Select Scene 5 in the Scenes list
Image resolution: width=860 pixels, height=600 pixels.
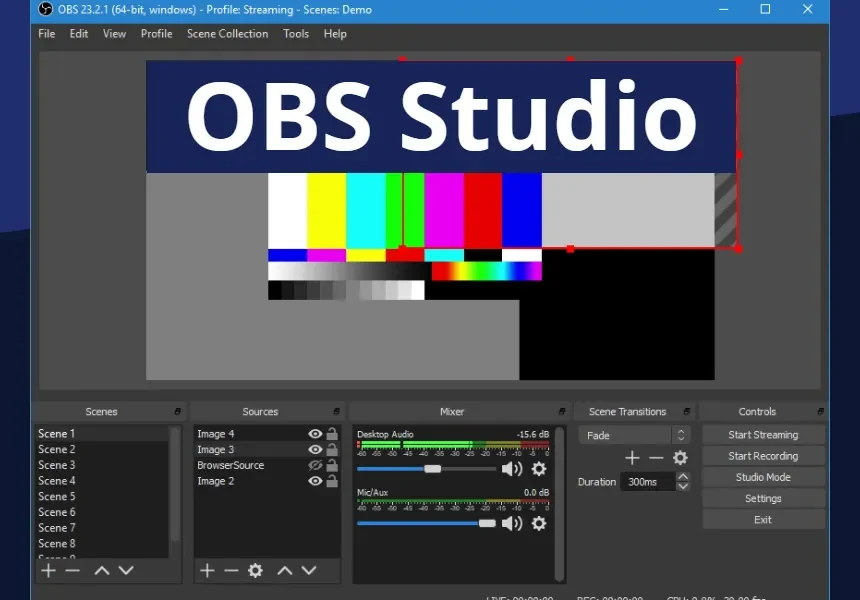(x=57, y=496)
